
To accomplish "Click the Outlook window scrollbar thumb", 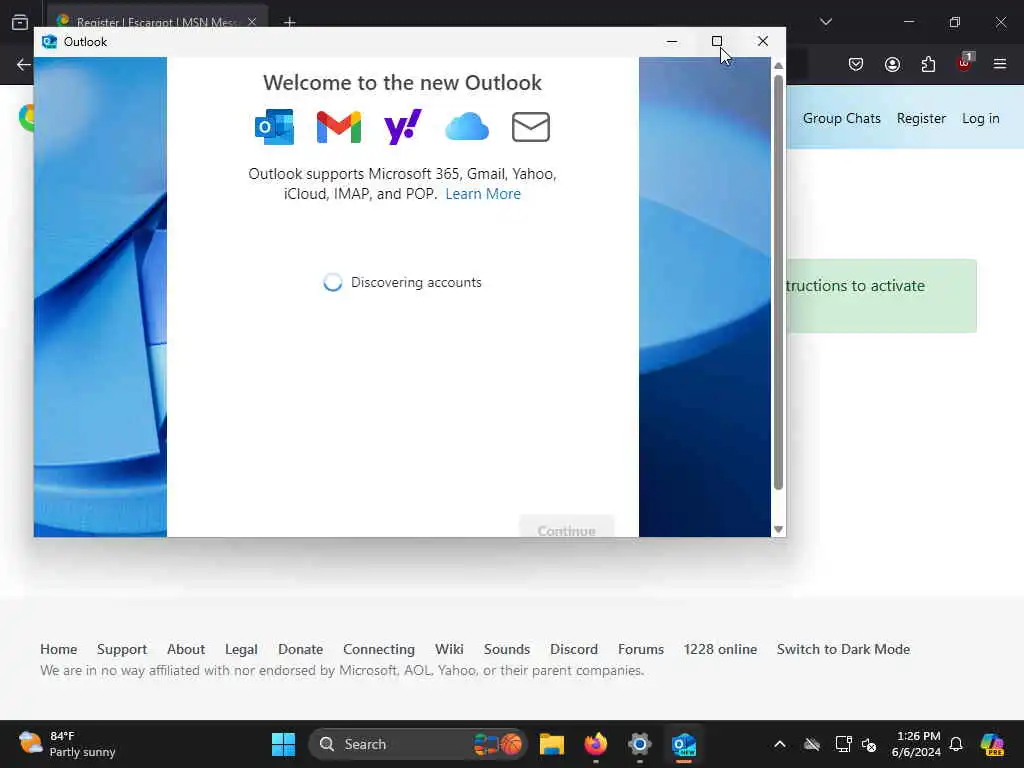I will pyautogui.click(x=778, y=282).
